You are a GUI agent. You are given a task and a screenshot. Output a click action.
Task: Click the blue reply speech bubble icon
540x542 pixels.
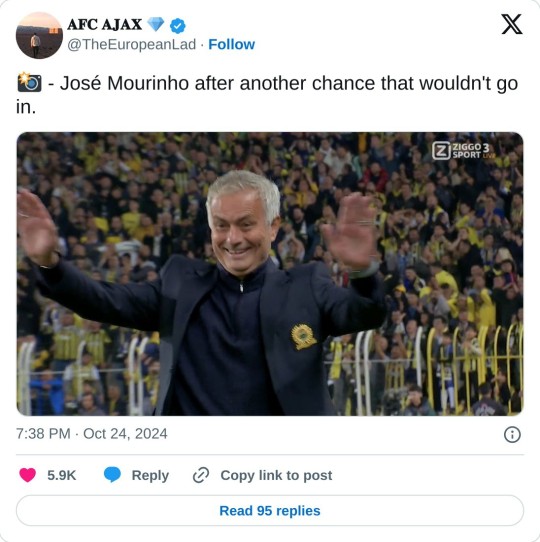(x=112, y=475)
